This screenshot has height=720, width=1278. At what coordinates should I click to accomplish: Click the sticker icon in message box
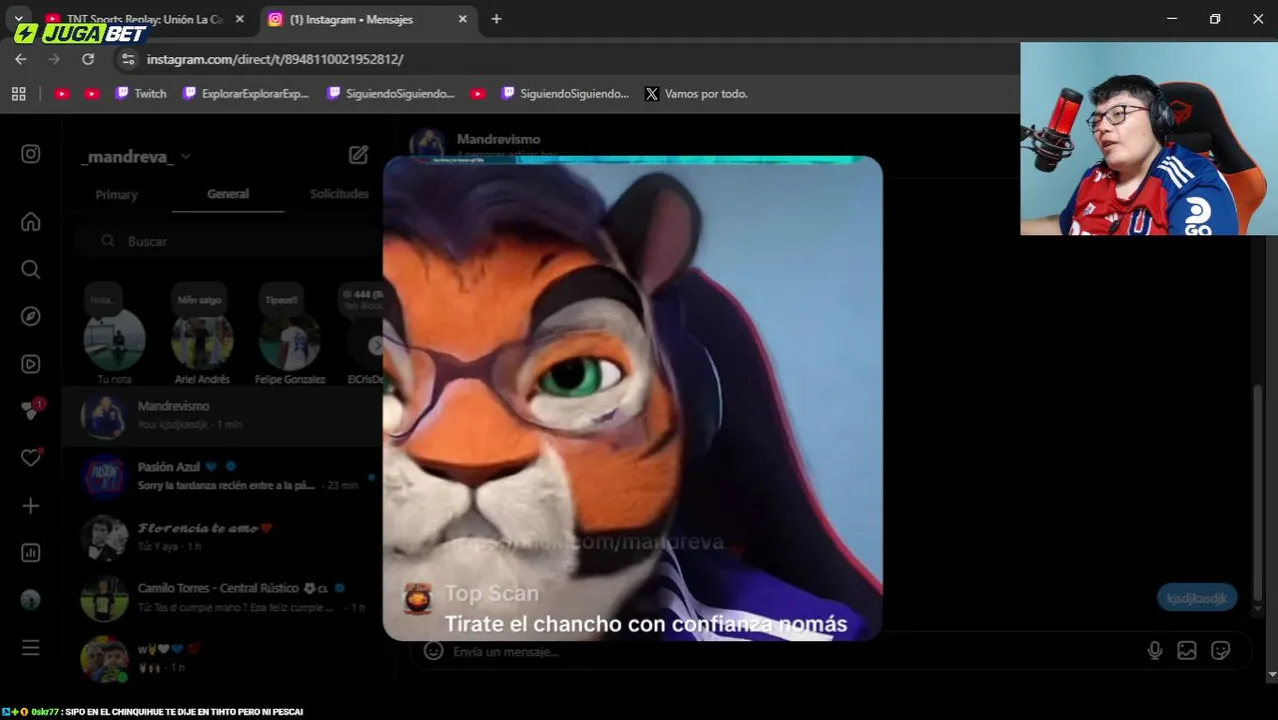(x=1220, y=651)
